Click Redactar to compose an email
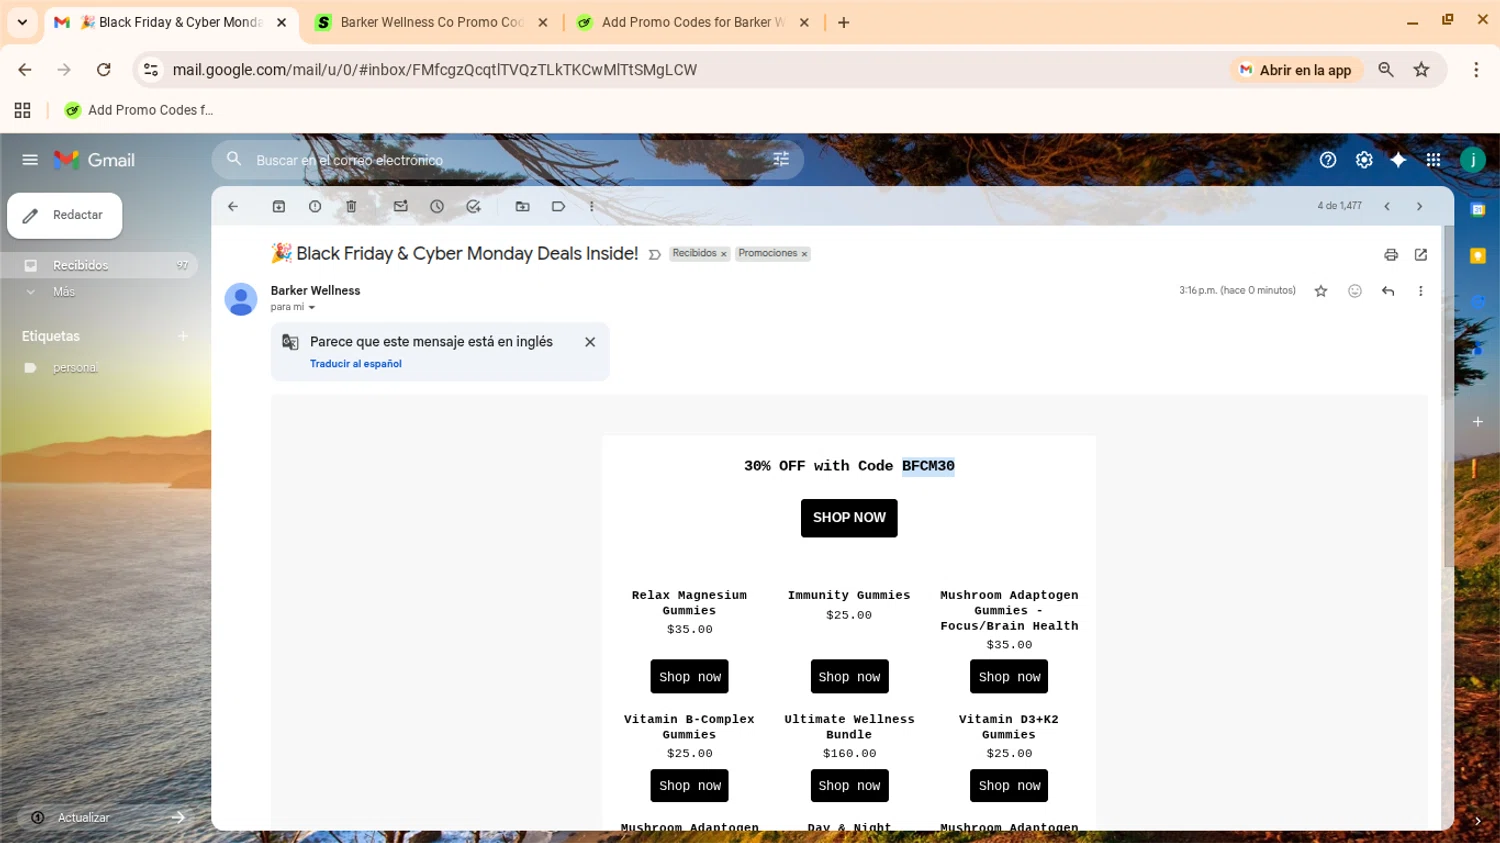Image resolution: width=1500 pixels, height=843 pixels. pyautogui.click(x=65, y=215)
